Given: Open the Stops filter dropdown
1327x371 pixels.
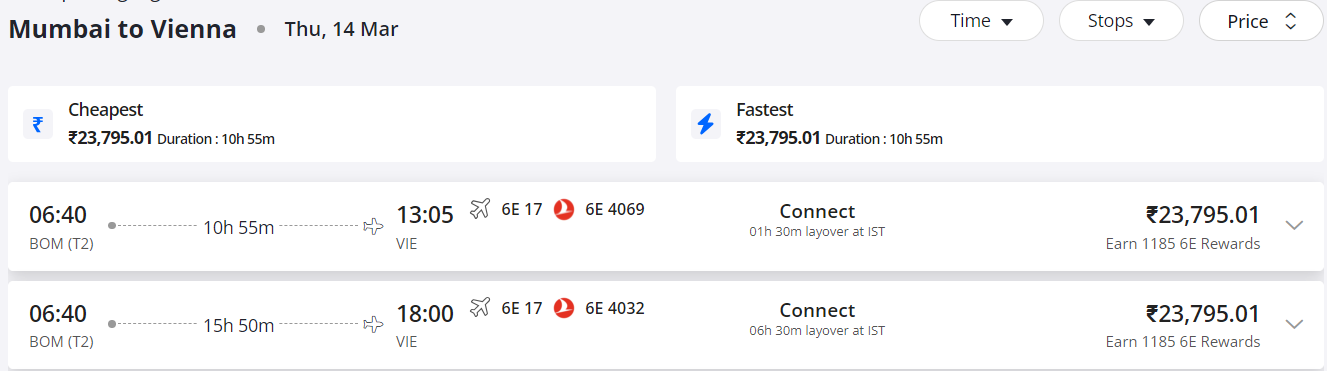Looking at the screenshot, I should click(1121, 21).
